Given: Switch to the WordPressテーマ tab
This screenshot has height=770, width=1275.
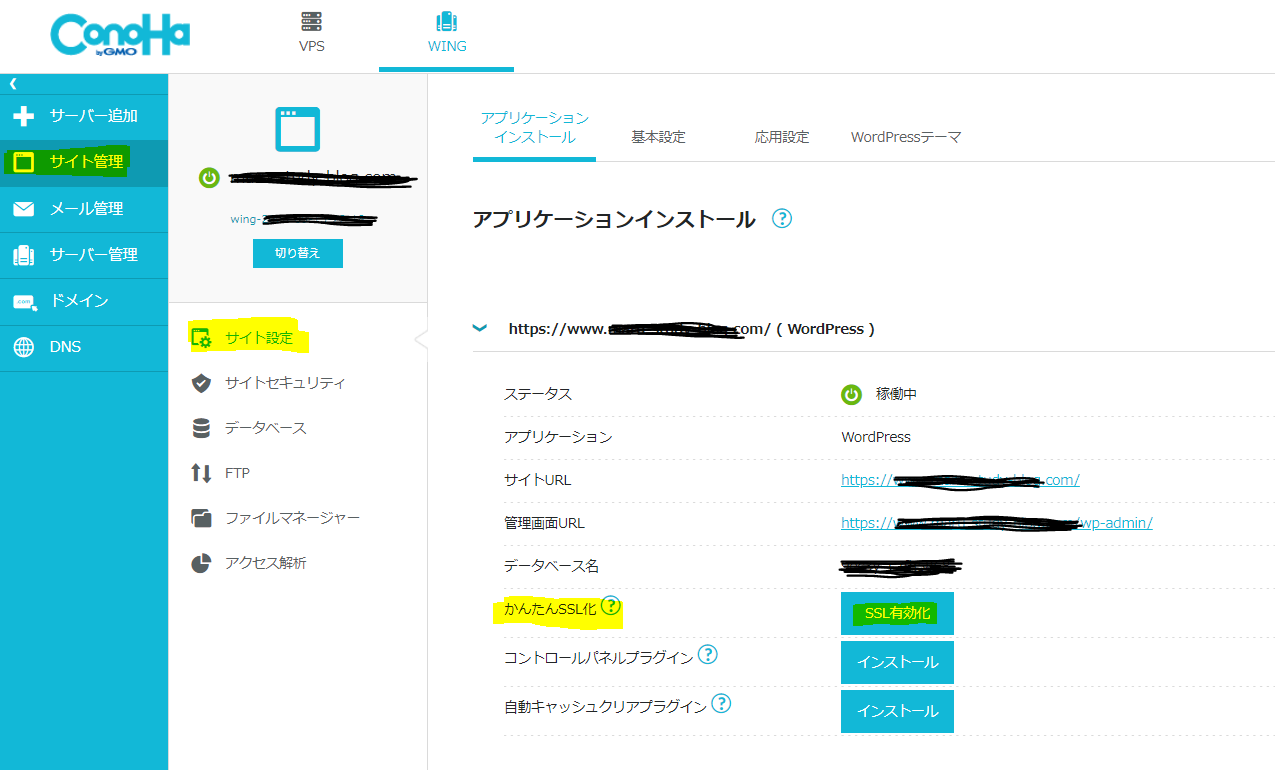Looking at the screenshot, I should 905,137.
